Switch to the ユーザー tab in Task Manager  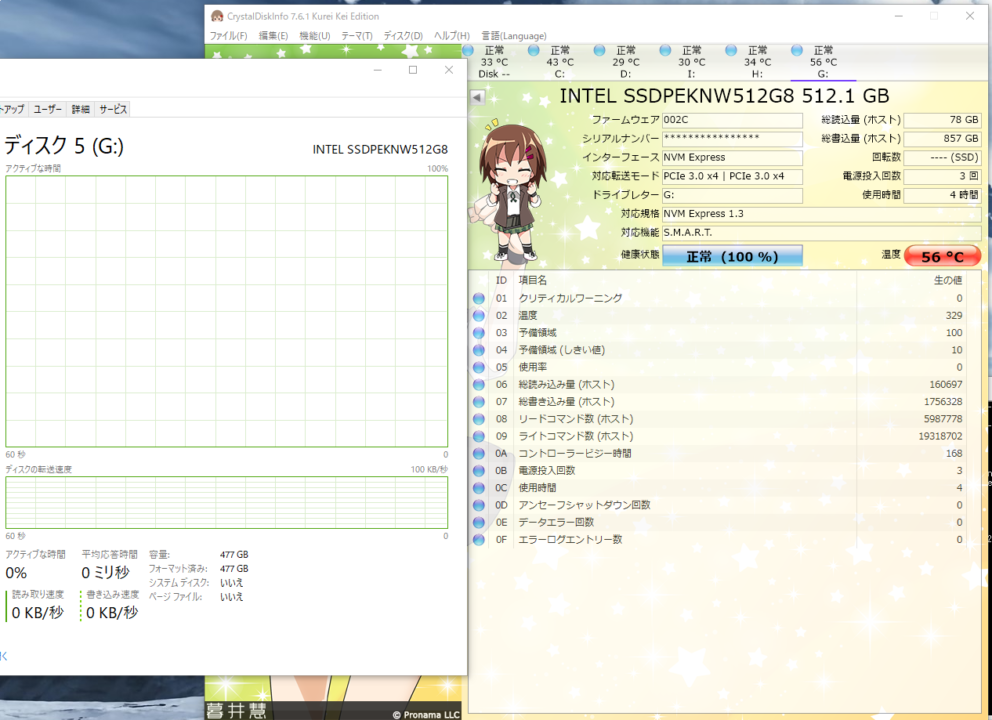click(x=47, y=109)
